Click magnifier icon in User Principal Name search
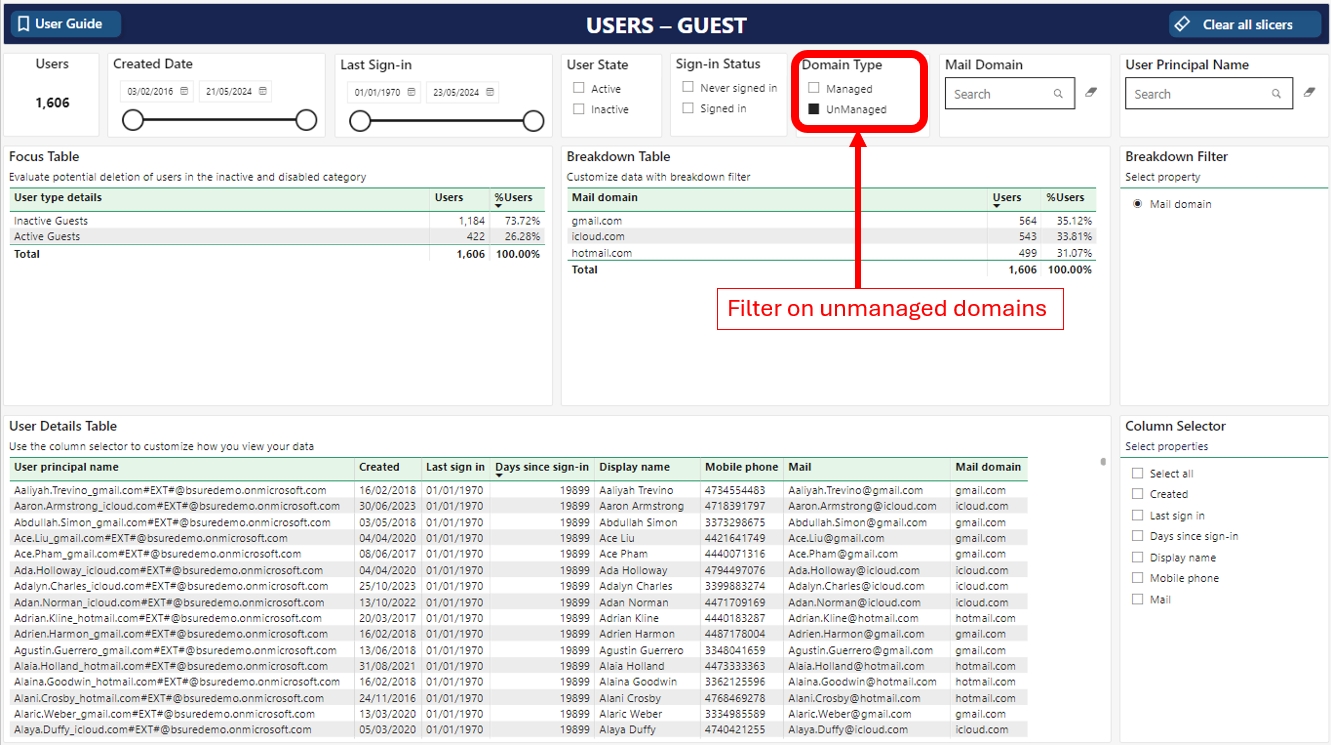 (1276, 94)
